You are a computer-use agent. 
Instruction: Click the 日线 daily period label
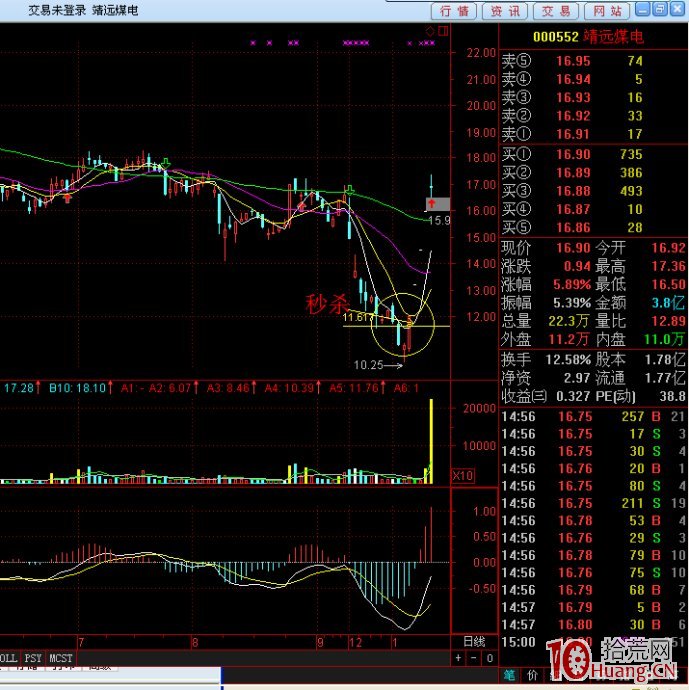point(474,642)
